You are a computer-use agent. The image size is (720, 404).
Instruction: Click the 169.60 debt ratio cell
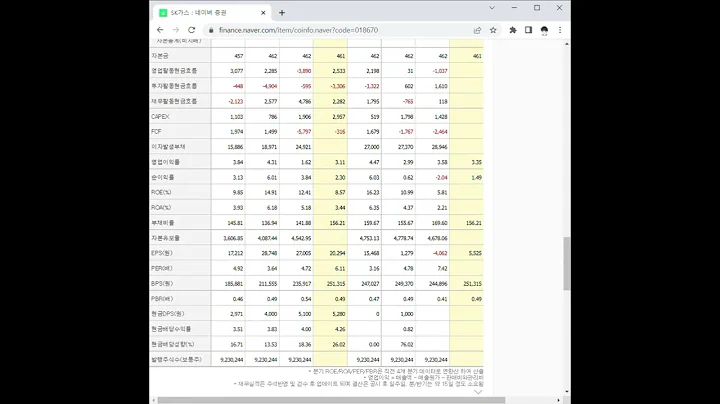tap(439, 223)
